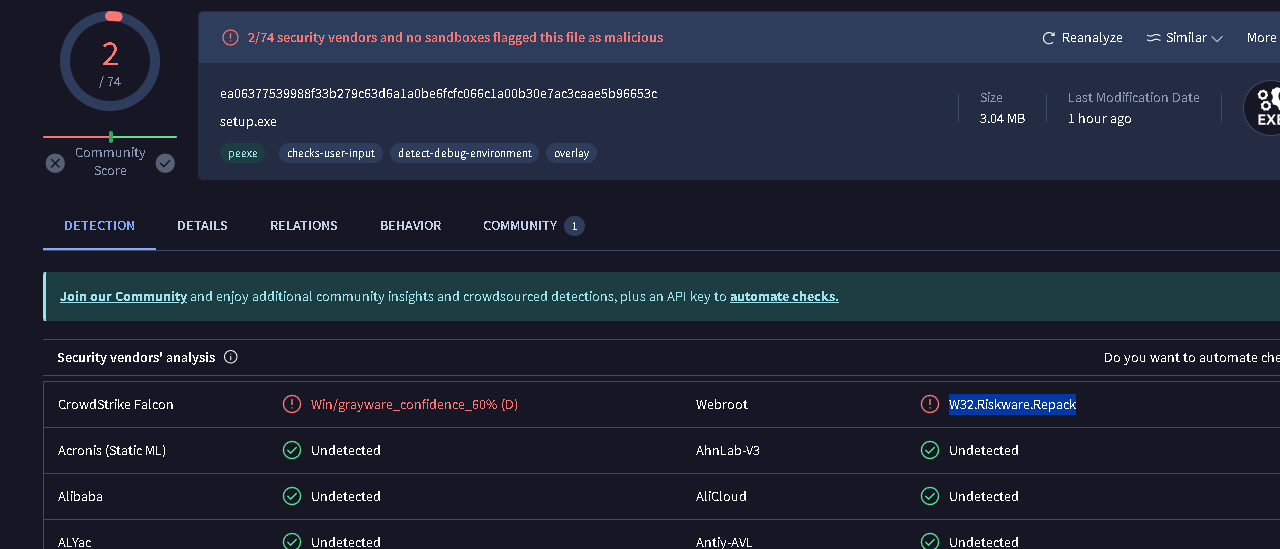This screenshot has height=549, width=1280.
Task: Click the community score checkmark upvote icon
Action: (x=165, y=163)
